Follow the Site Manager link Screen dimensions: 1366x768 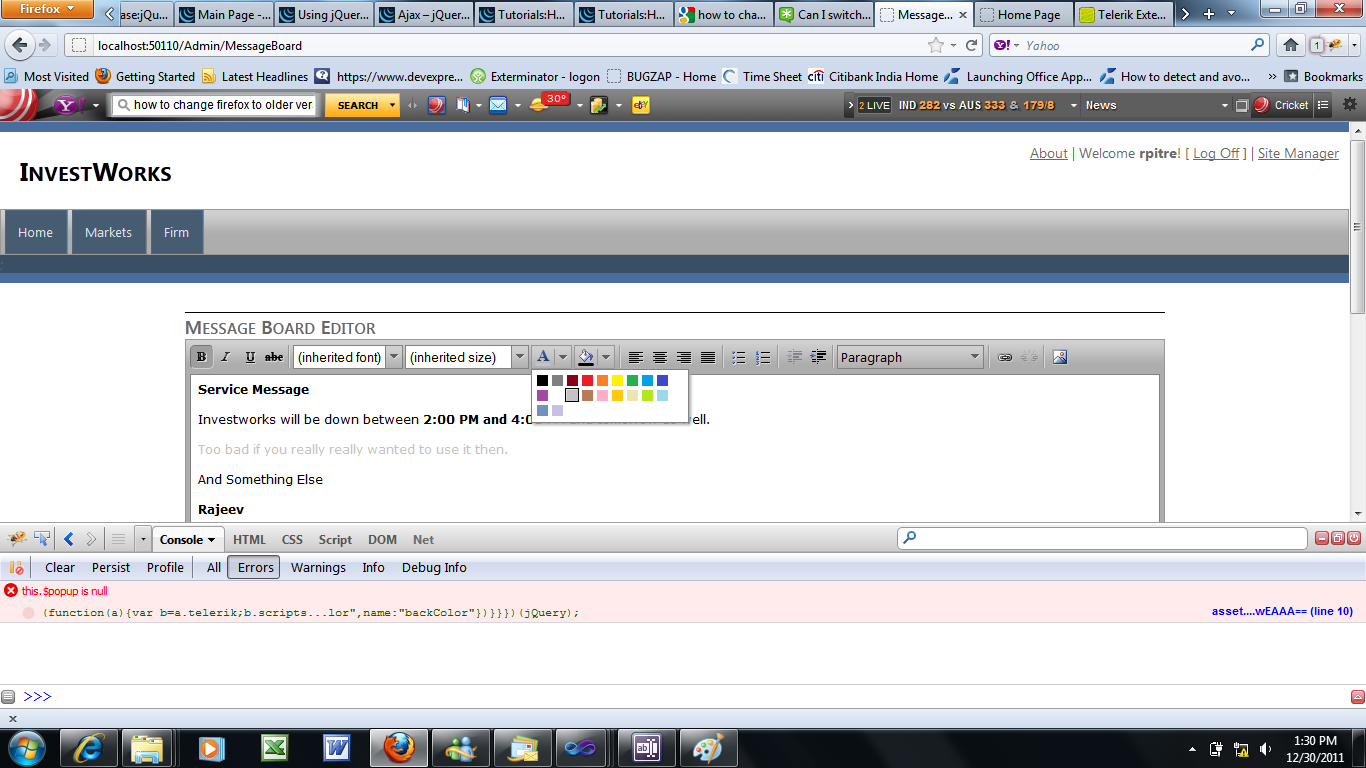click(x=1298, y=153)
